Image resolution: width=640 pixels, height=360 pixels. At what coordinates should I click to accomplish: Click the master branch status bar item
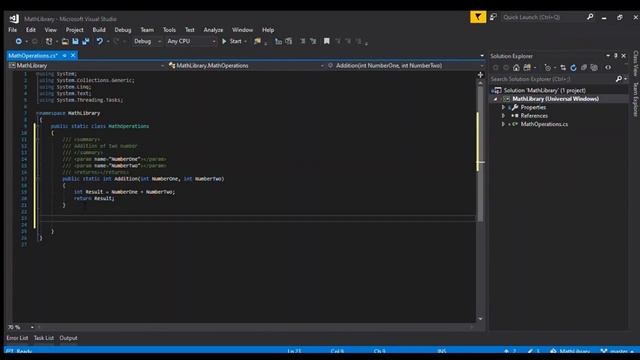coord(617,351)
